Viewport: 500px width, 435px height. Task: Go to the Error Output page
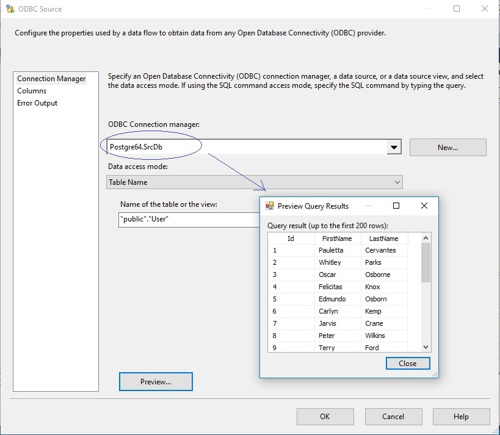pyautogui.click(x=37, y=103)
